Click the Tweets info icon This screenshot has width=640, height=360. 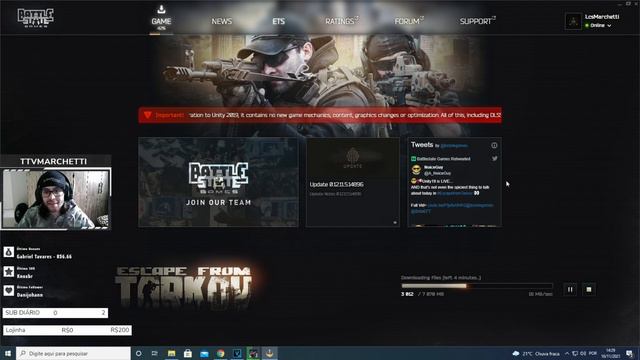tap(494, 145)
